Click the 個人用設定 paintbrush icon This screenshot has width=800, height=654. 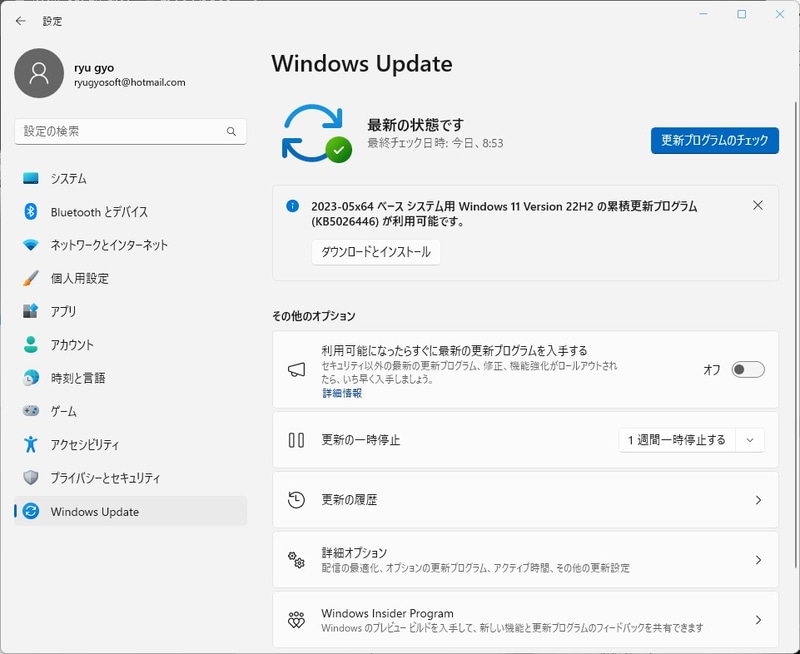click(x=31, y=278)
